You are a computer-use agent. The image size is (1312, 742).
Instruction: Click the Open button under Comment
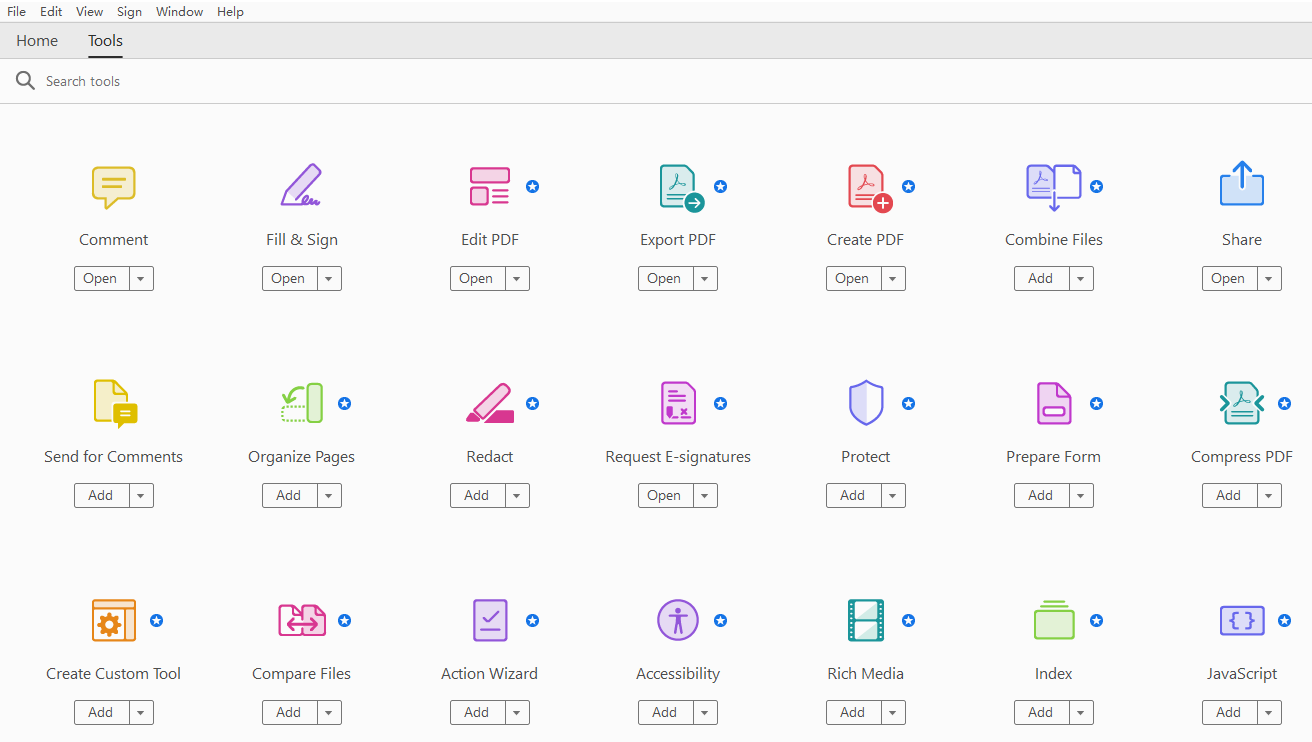(101, 279)
